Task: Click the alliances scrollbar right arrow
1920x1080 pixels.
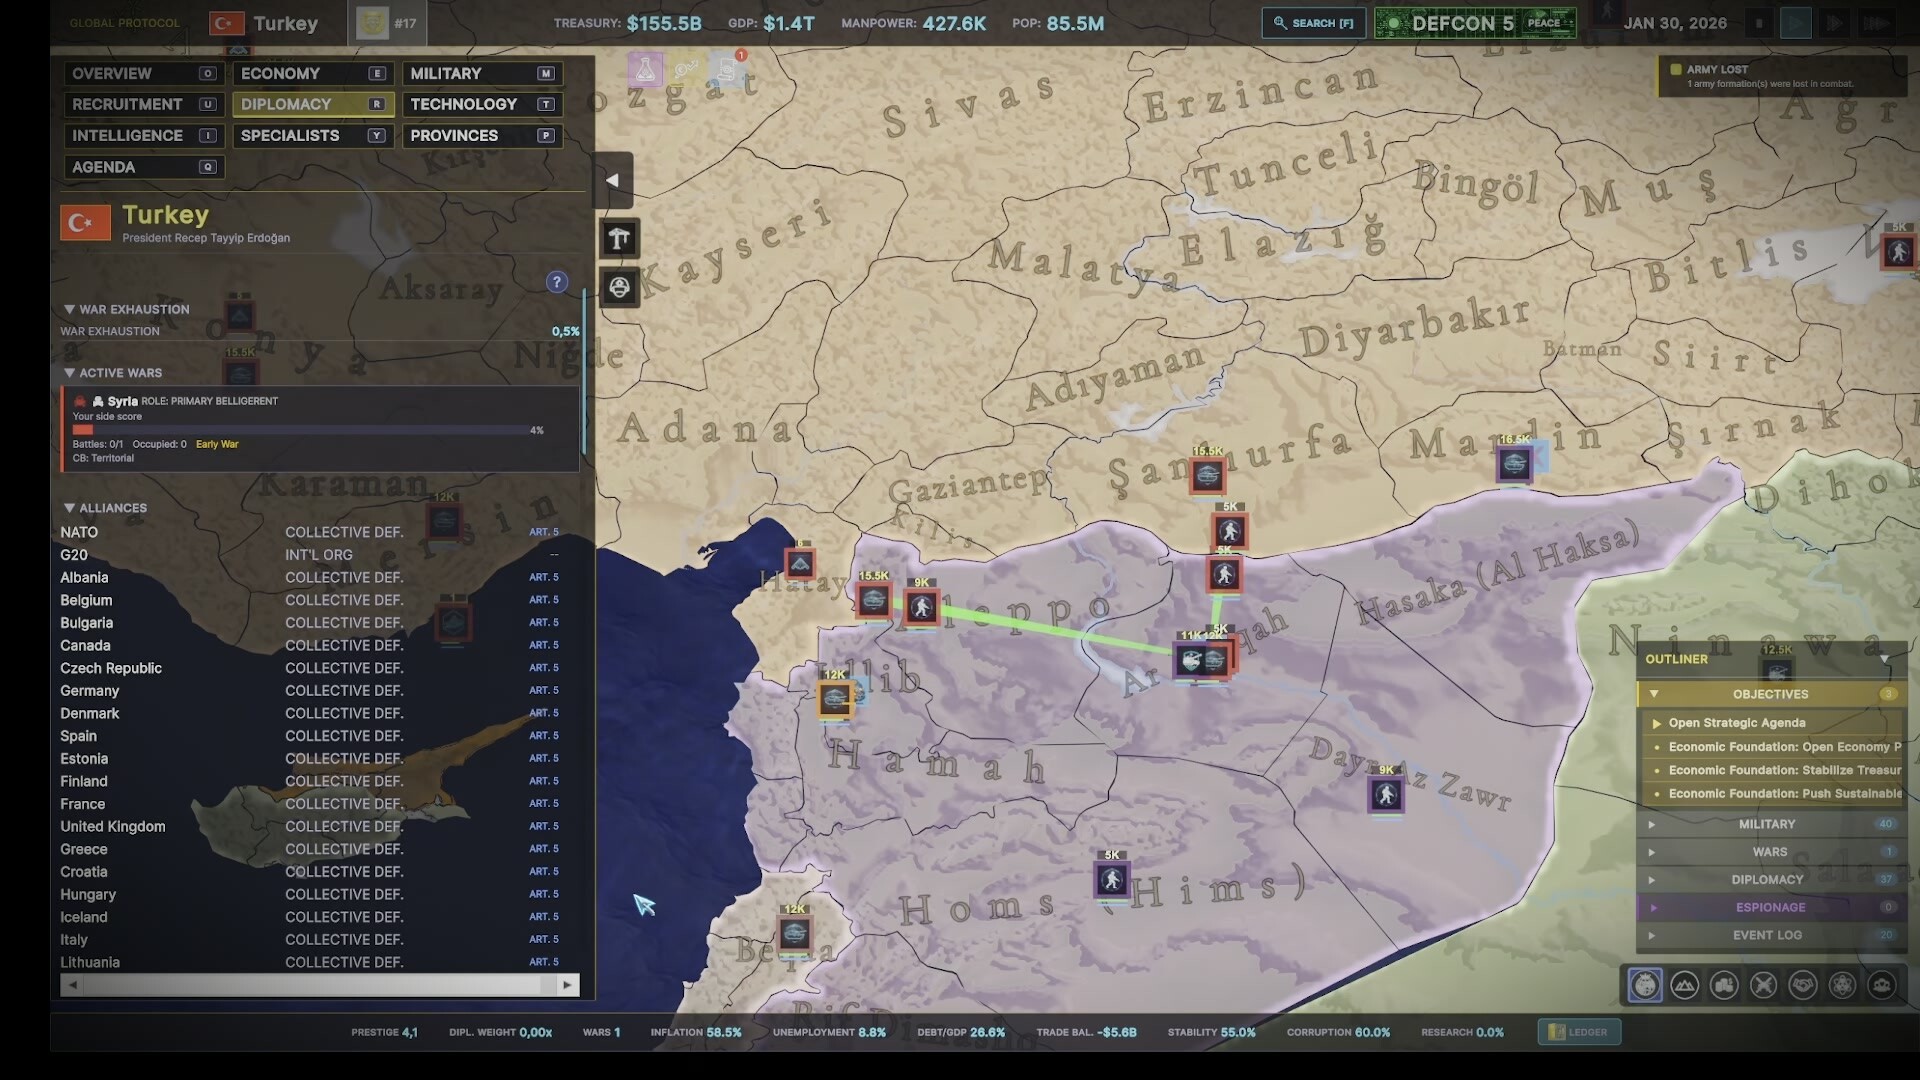Action: click(567, 985)
